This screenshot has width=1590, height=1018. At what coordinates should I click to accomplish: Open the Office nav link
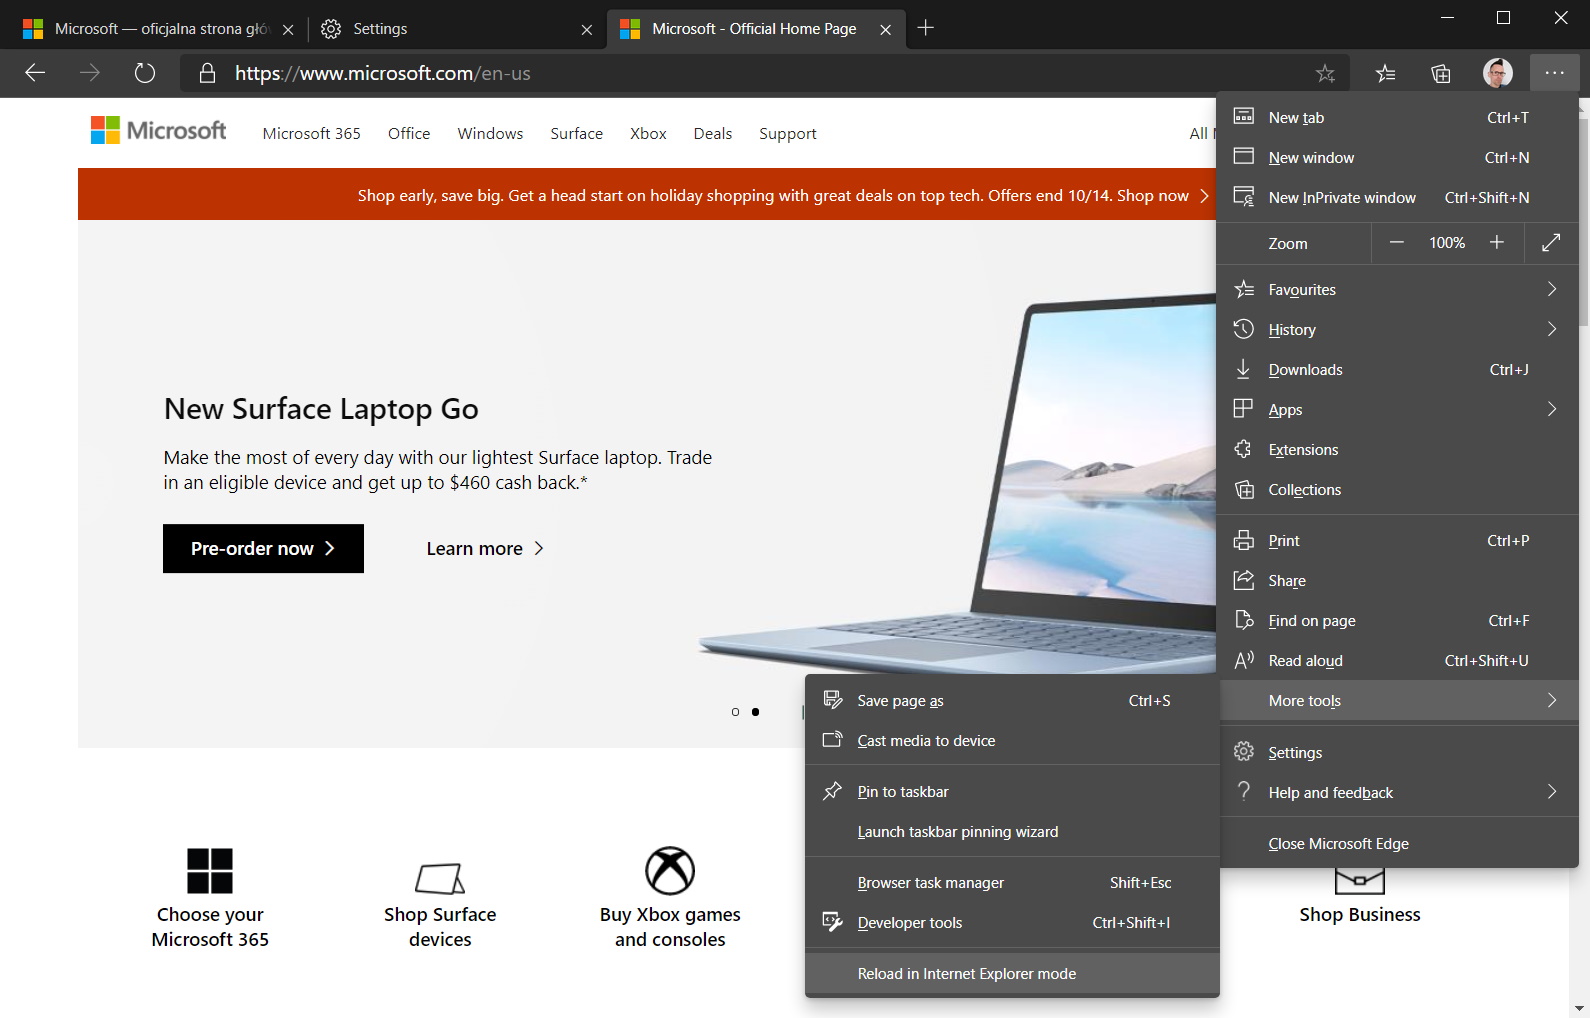click(409, 134)
